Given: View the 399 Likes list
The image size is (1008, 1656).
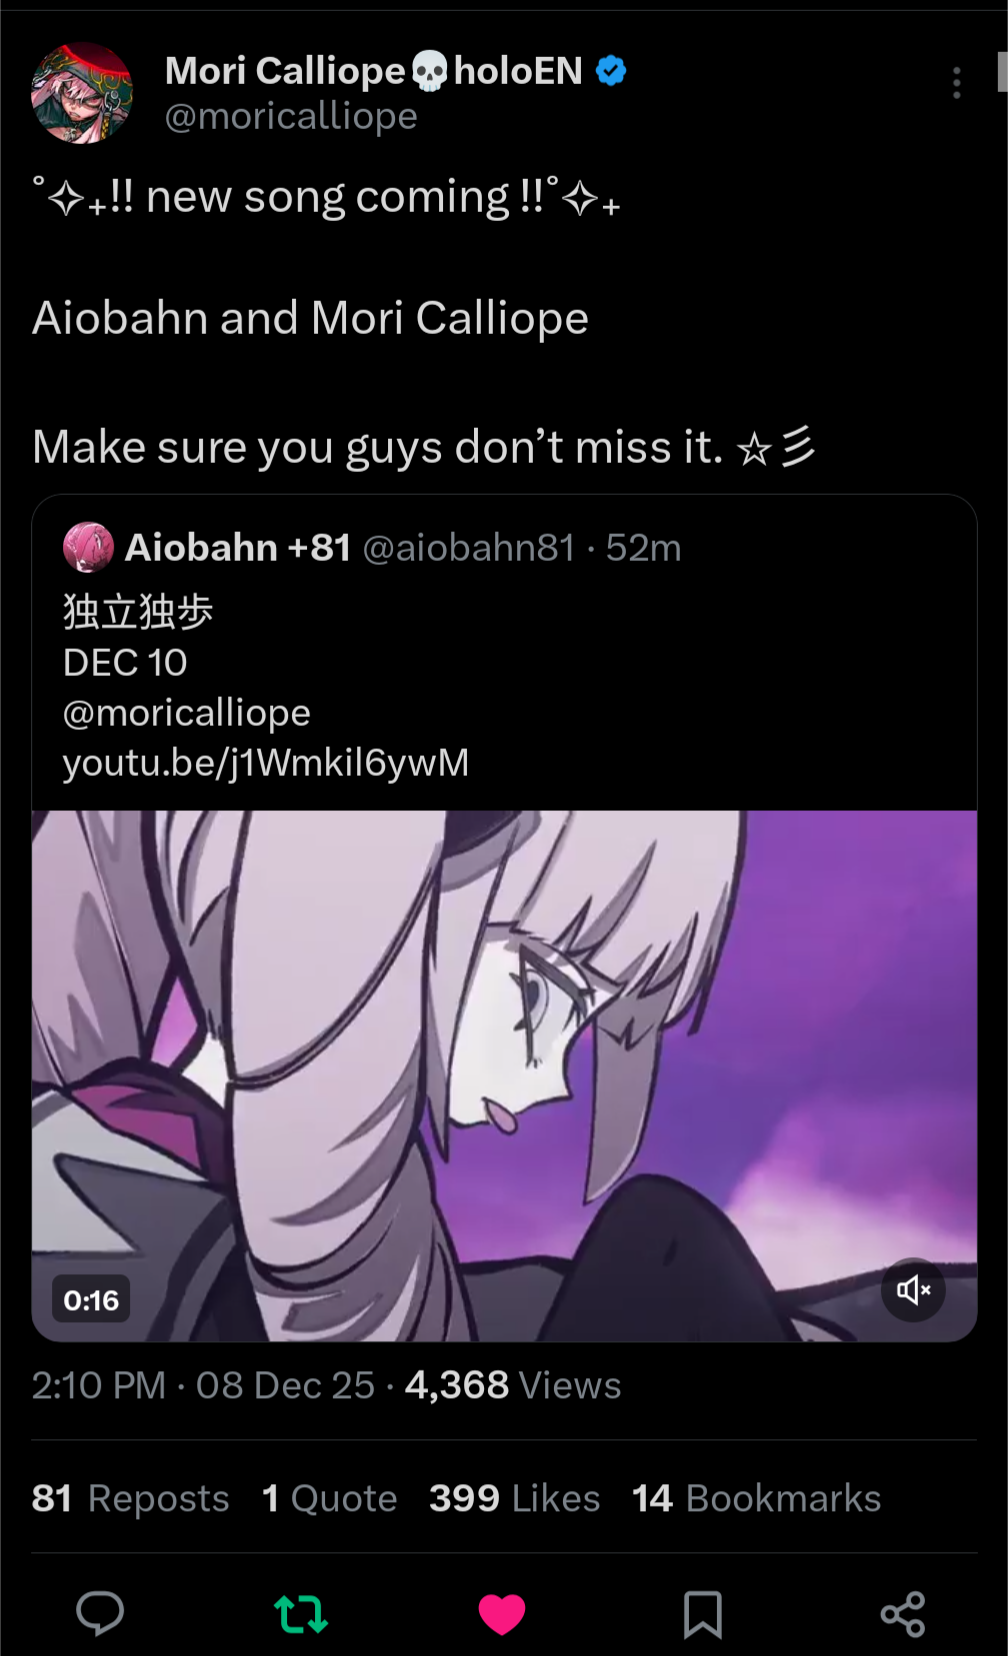Looking at the screenshot, I should [x=515, y=1498].
